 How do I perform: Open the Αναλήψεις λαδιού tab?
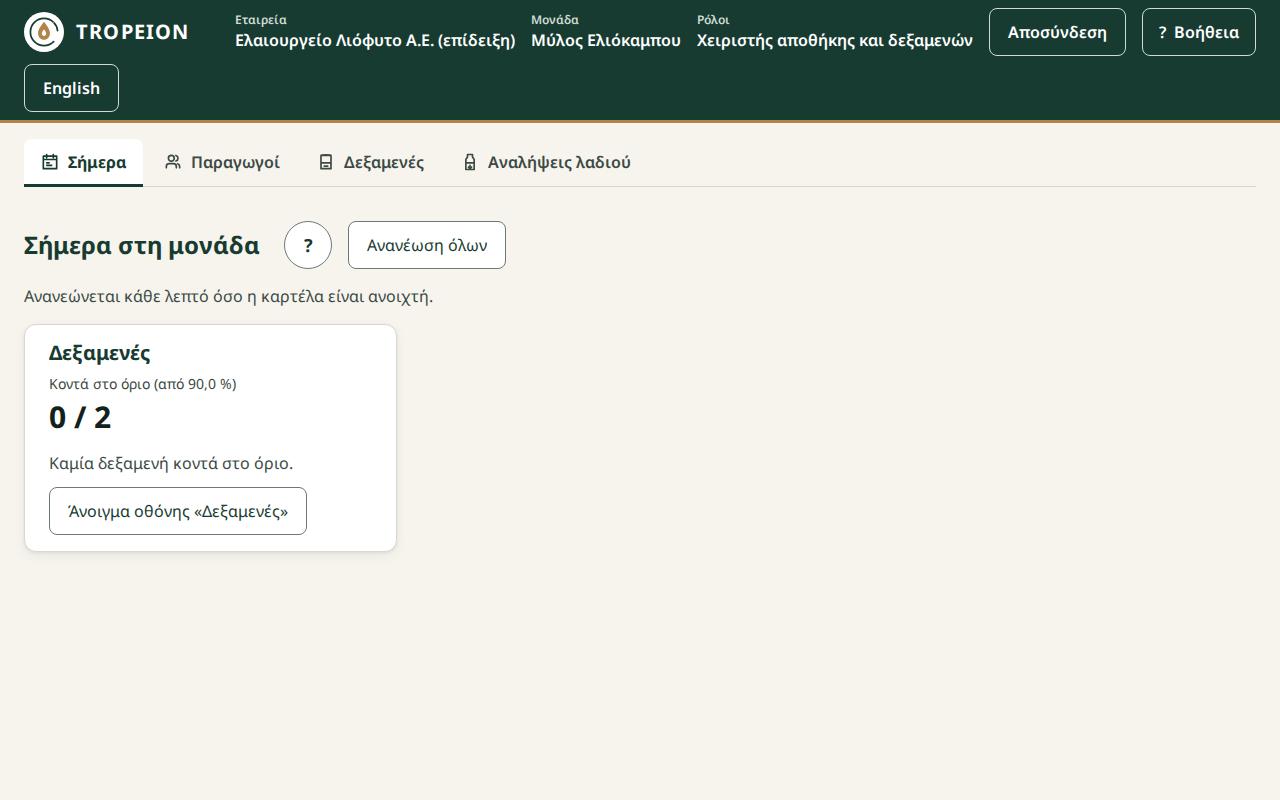coord(546,162)
